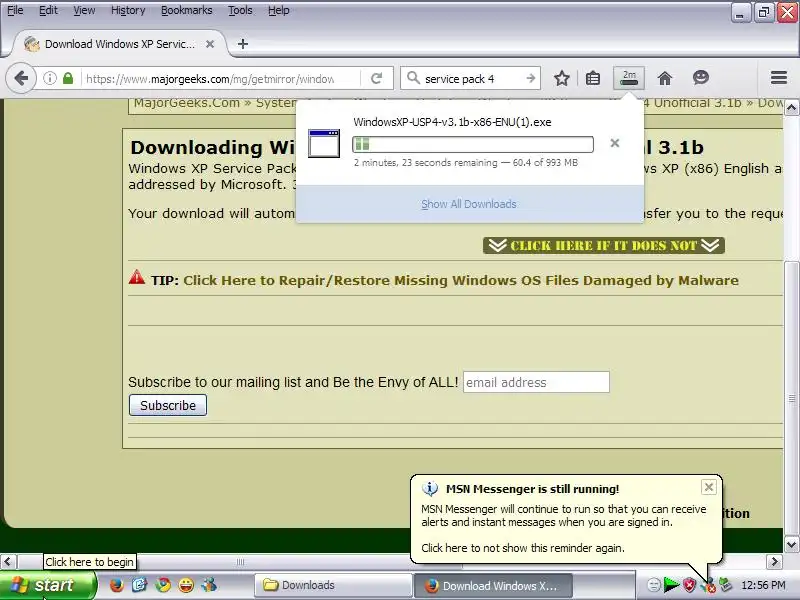
Task: Click the Download Windows X... taskbar button
Action: [x=493, y=585]
